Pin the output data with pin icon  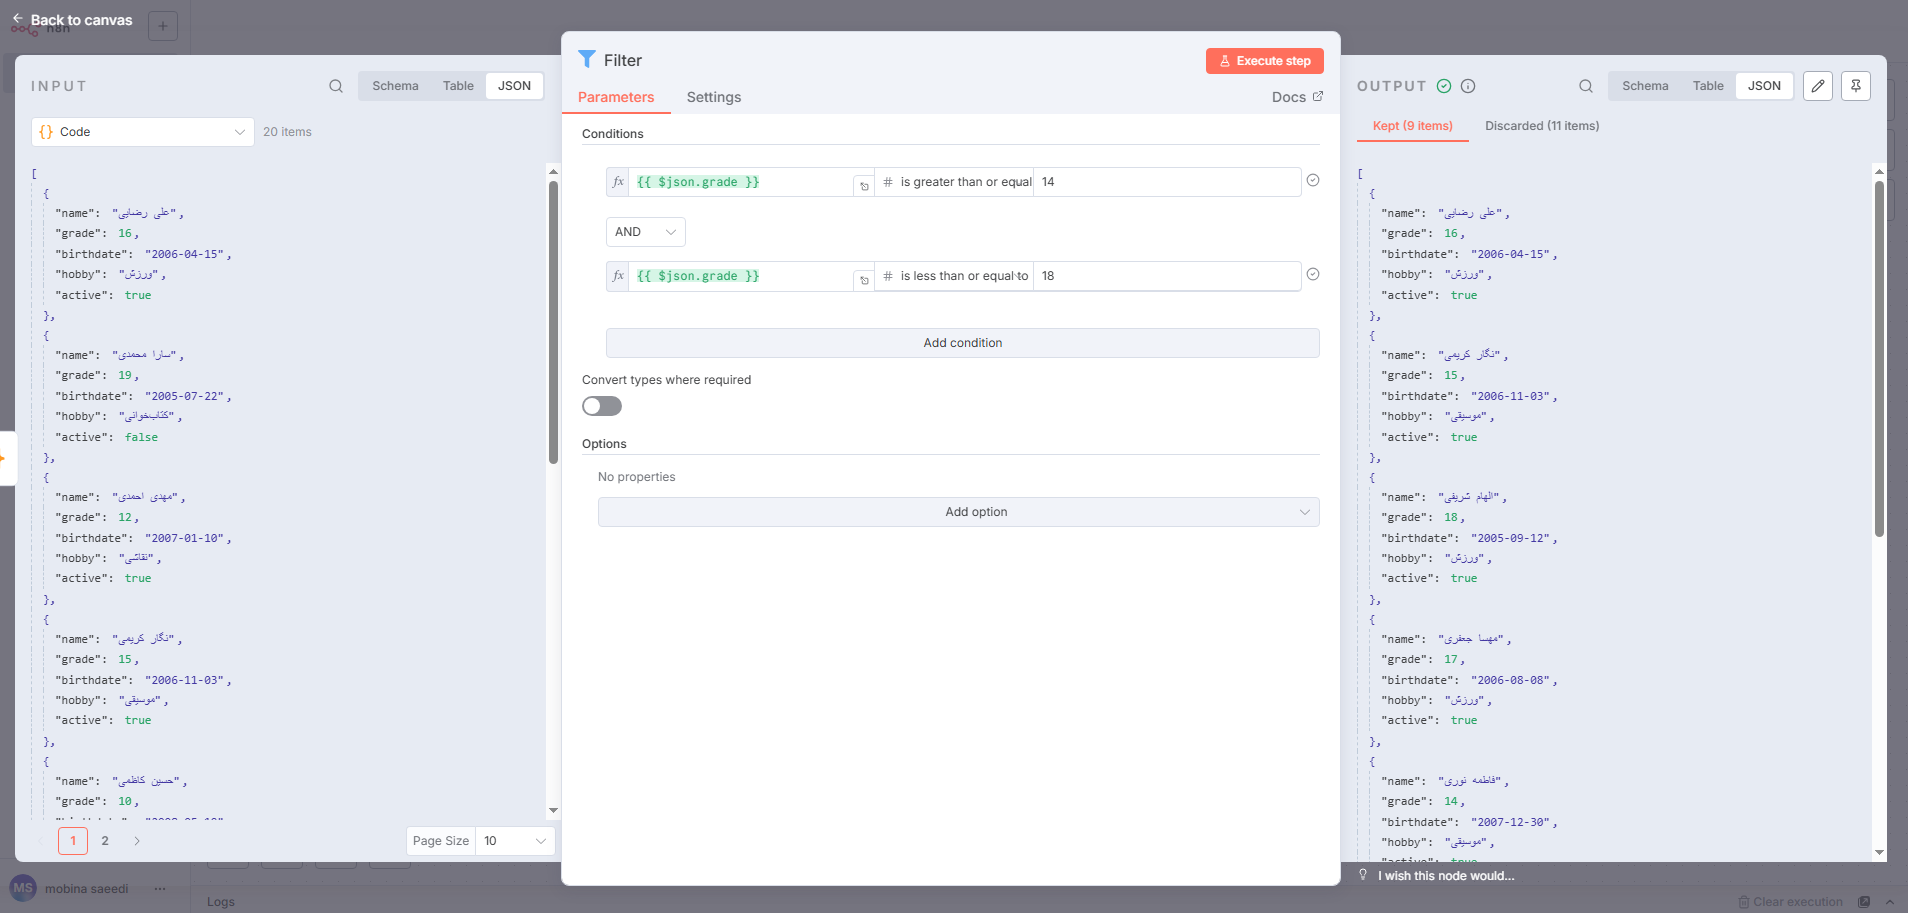click(1856, 86)
